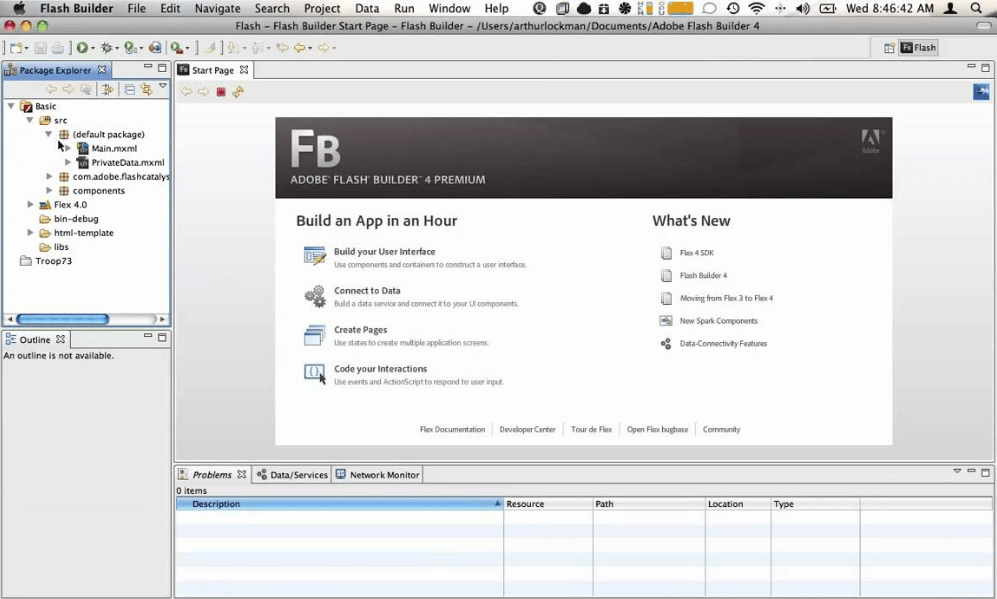Collapse the src folder node
The width and height of the screenshot is (997, 599).
coord(29,120)
